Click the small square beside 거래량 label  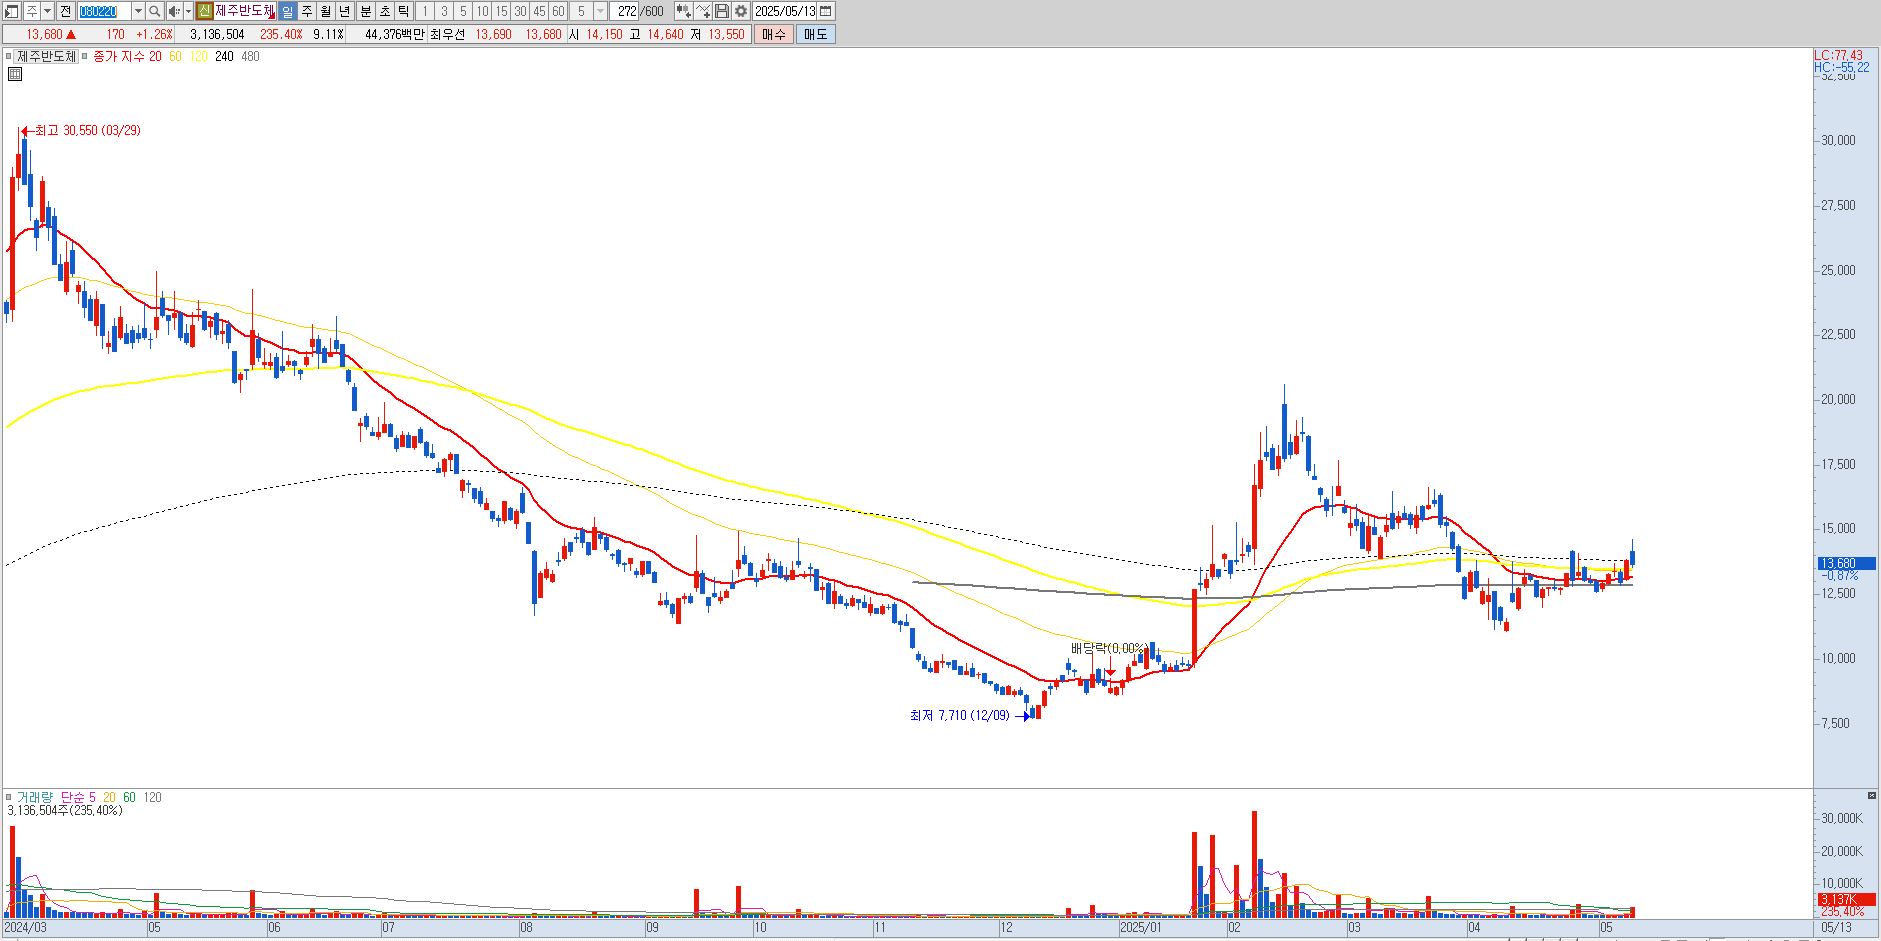click(9, 797)
